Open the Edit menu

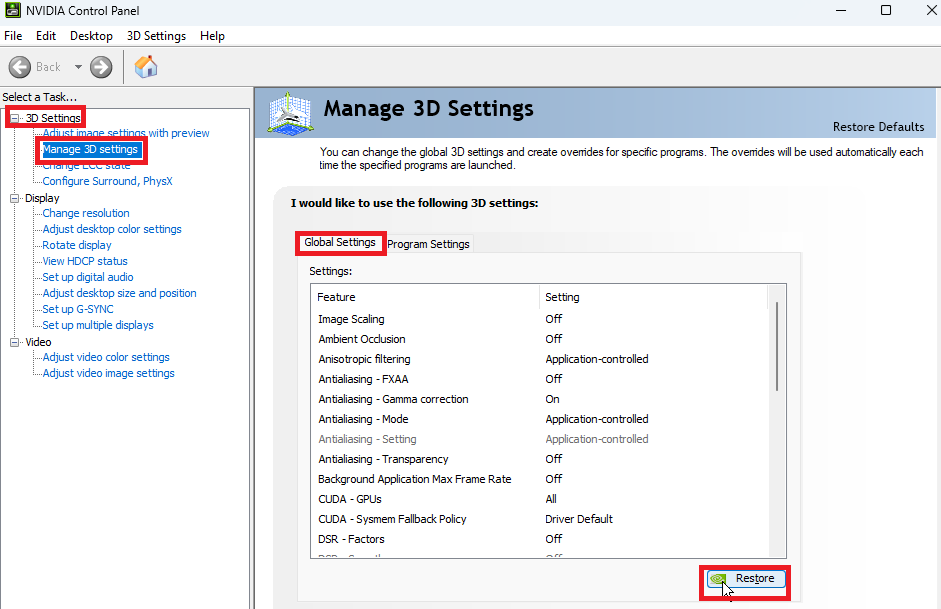pyautogui.click(x=46, y=36)
